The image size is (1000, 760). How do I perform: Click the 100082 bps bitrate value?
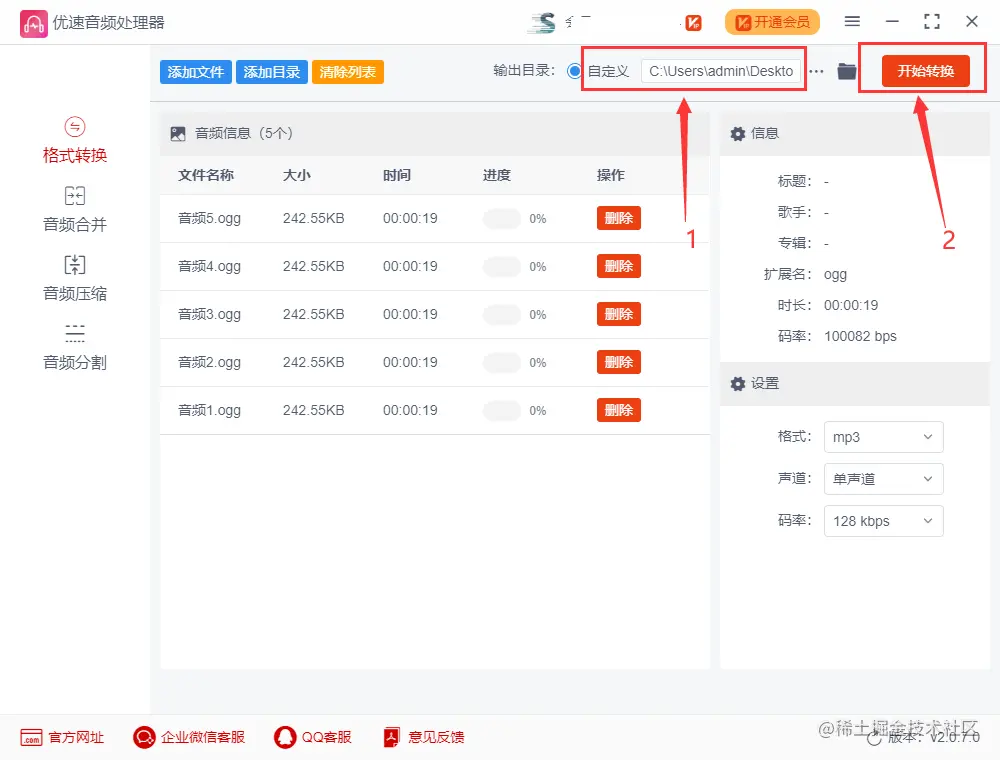coord(860,336)
